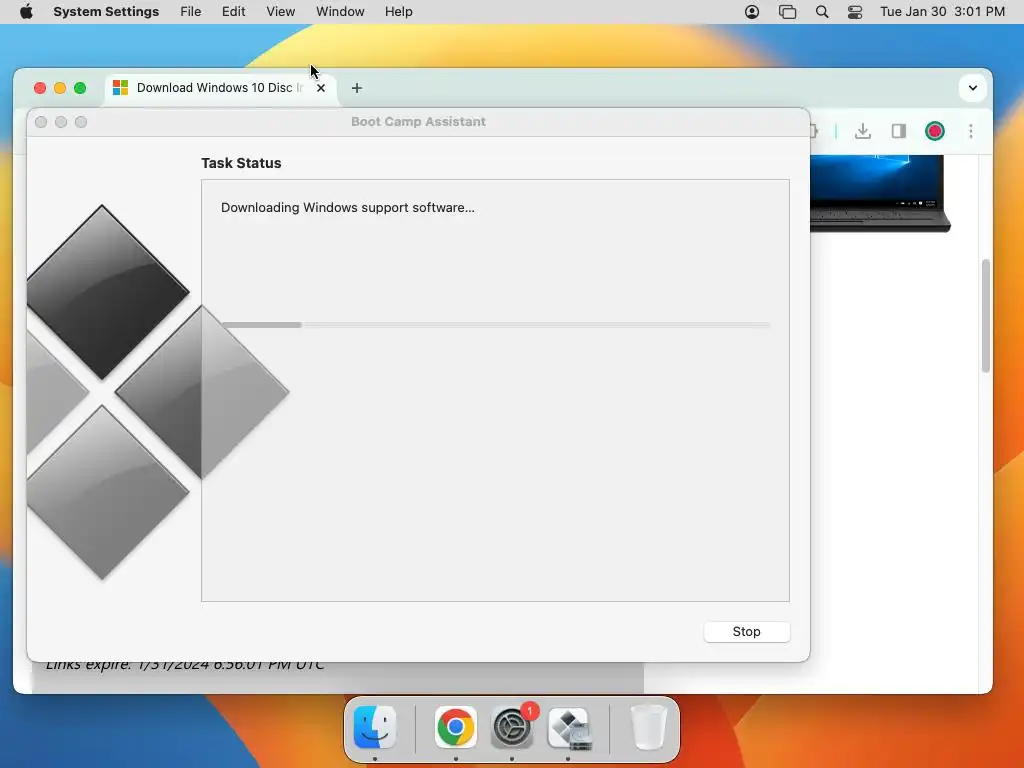Open Trash from the Dock
1024x768 pixels.
(648, 728)
